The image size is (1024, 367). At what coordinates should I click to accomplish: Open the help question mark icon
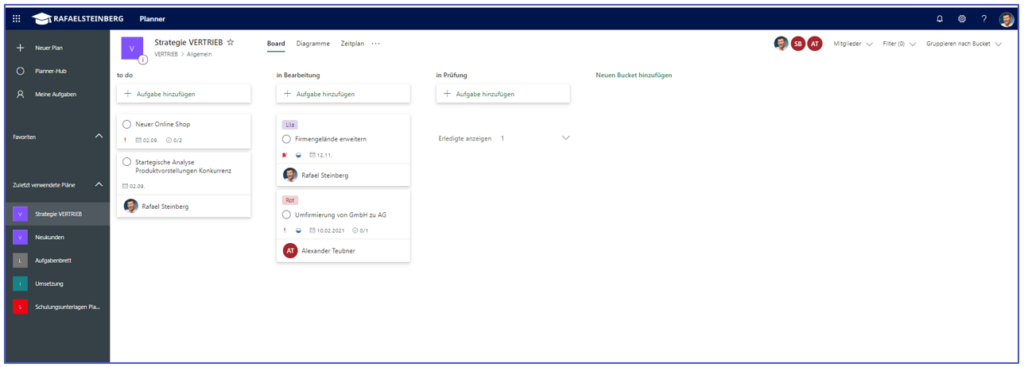[984, 19]
